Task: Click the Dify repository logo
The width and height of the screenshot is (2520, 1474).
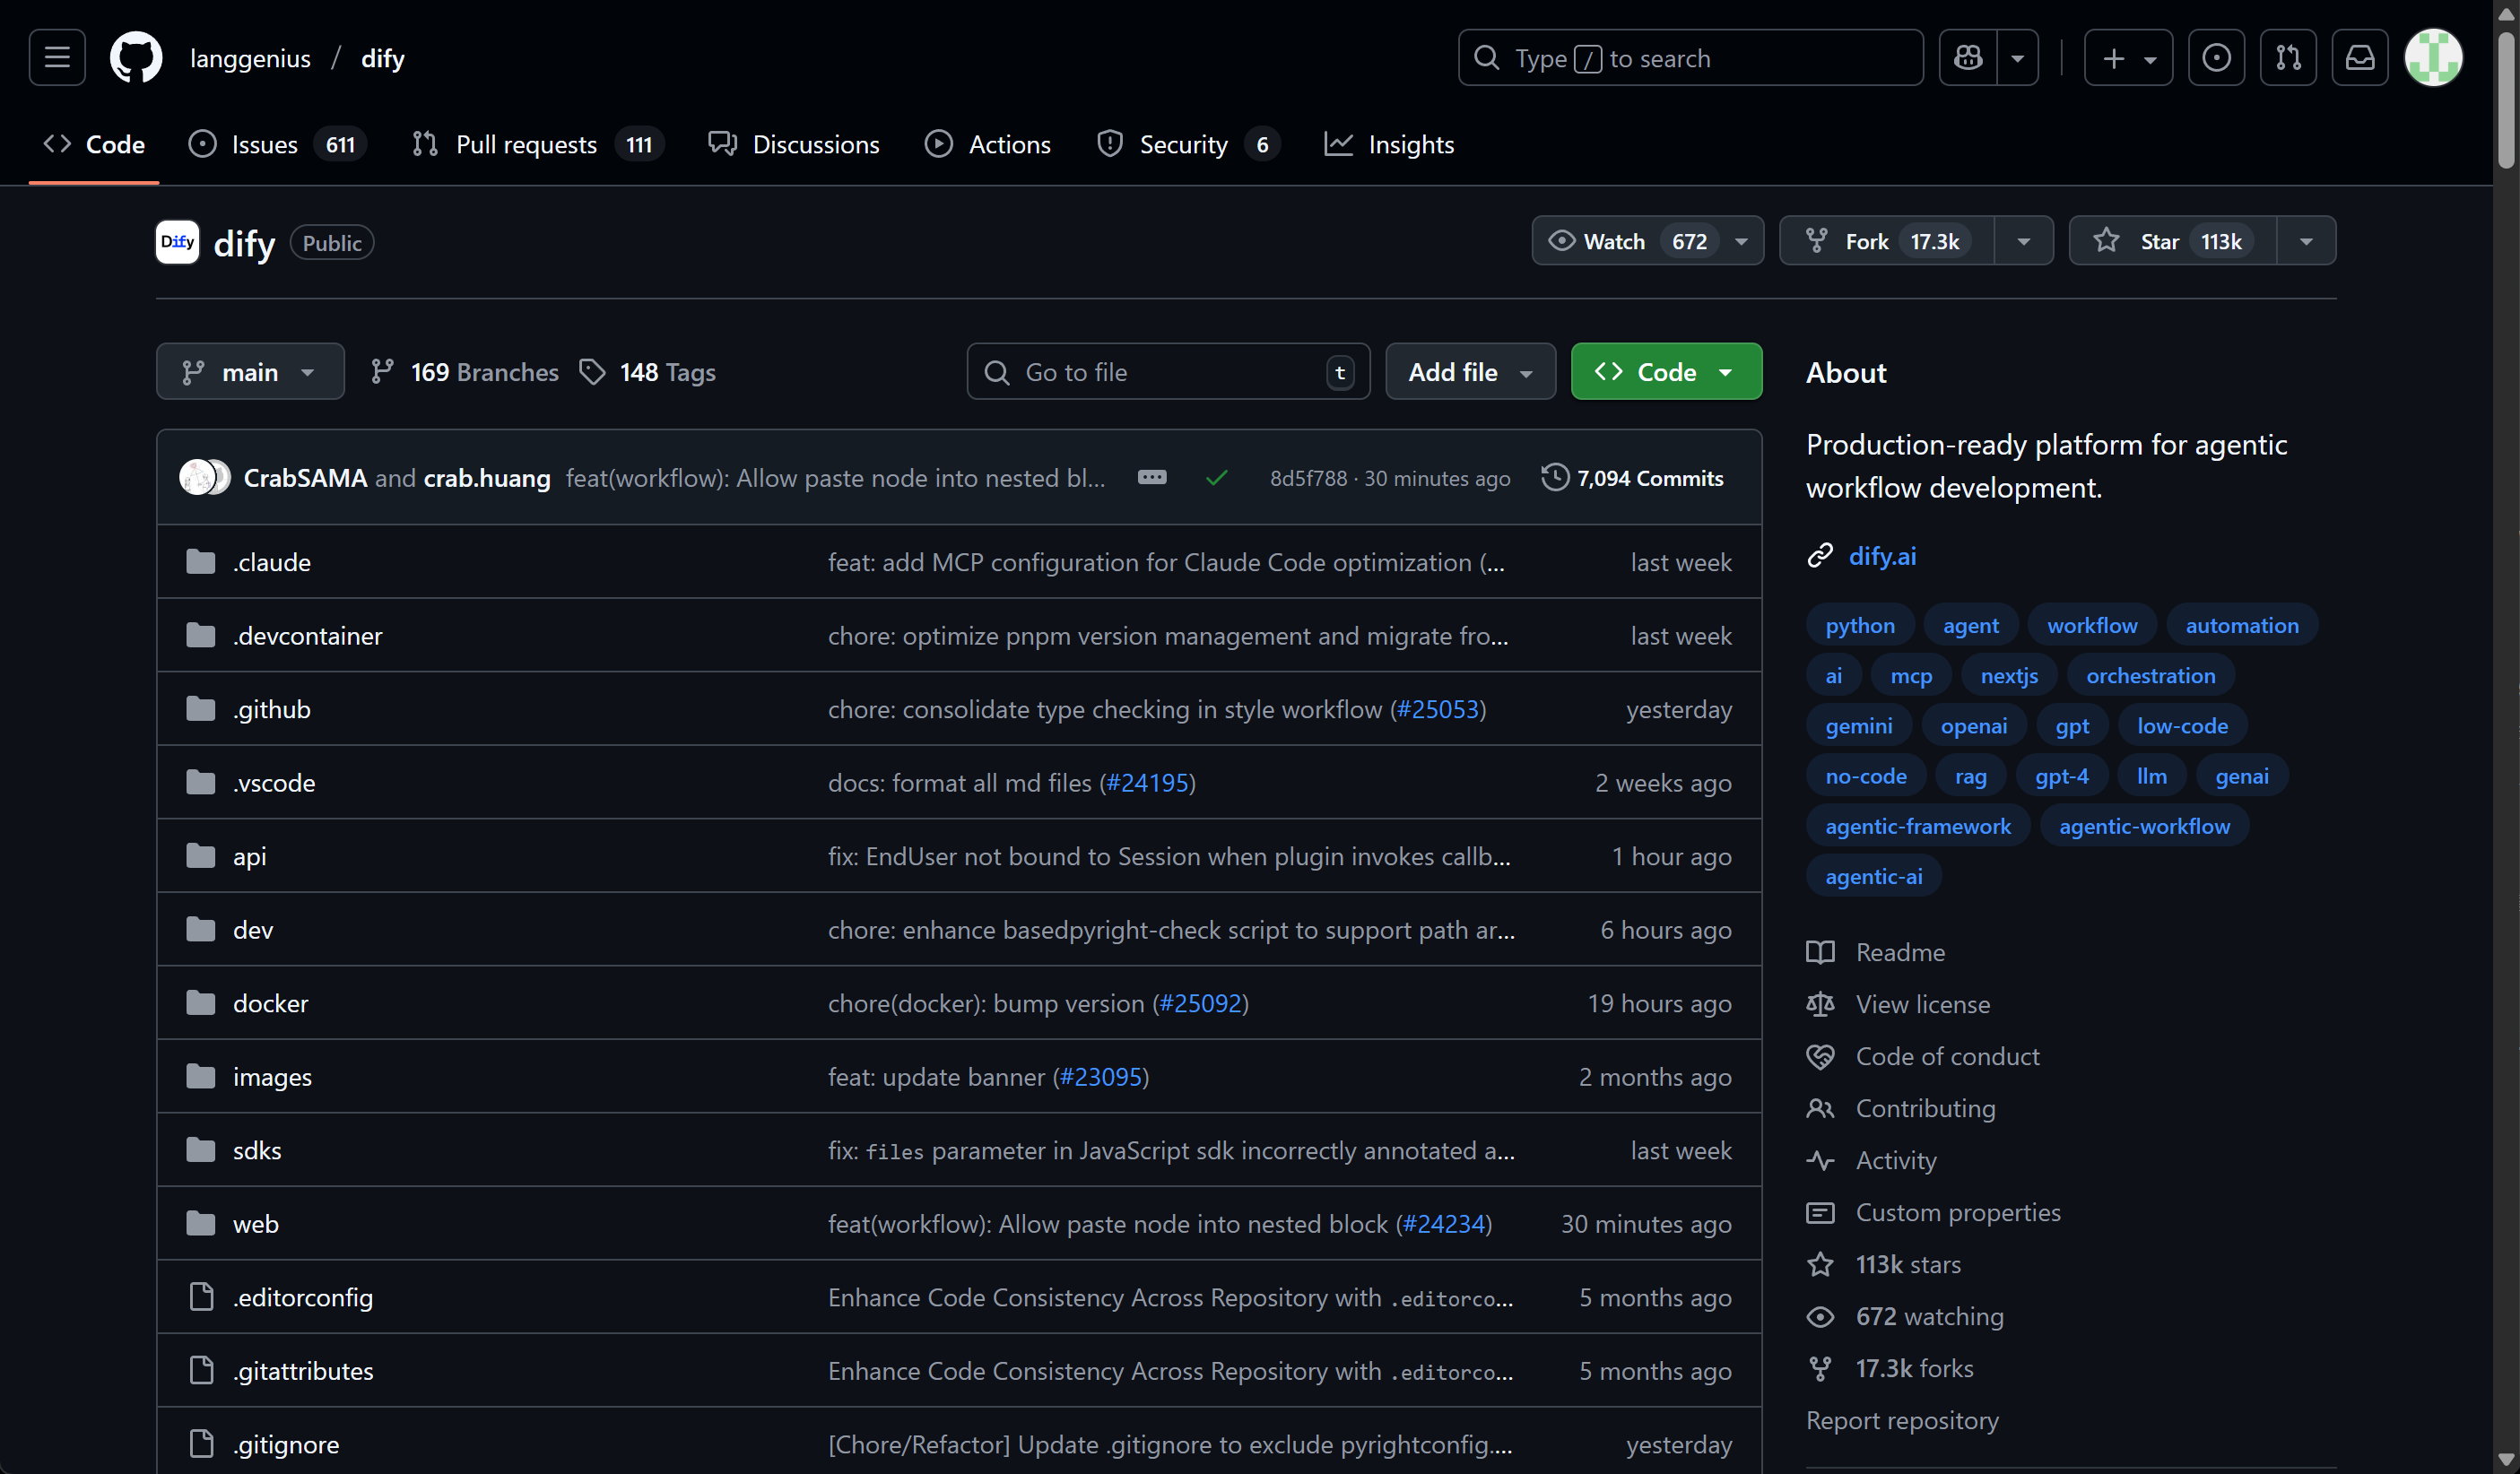Action: pos(177,242)
